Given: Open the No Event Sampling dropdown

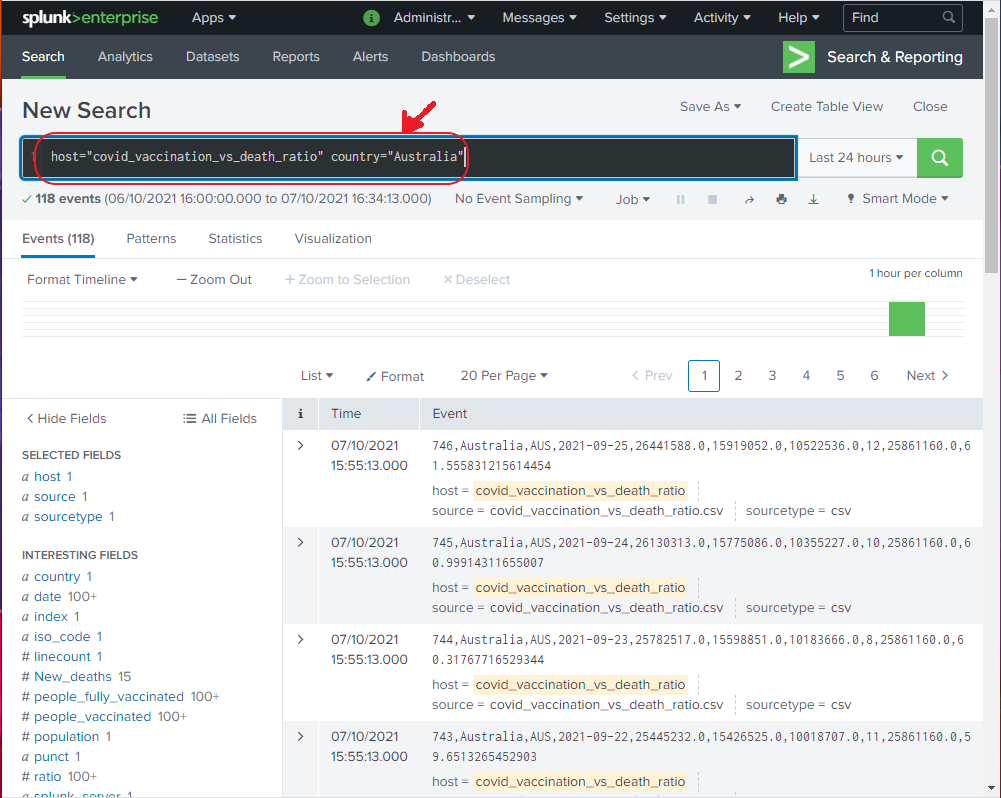Looking at the screenshot, I should (x=518, y=199).
